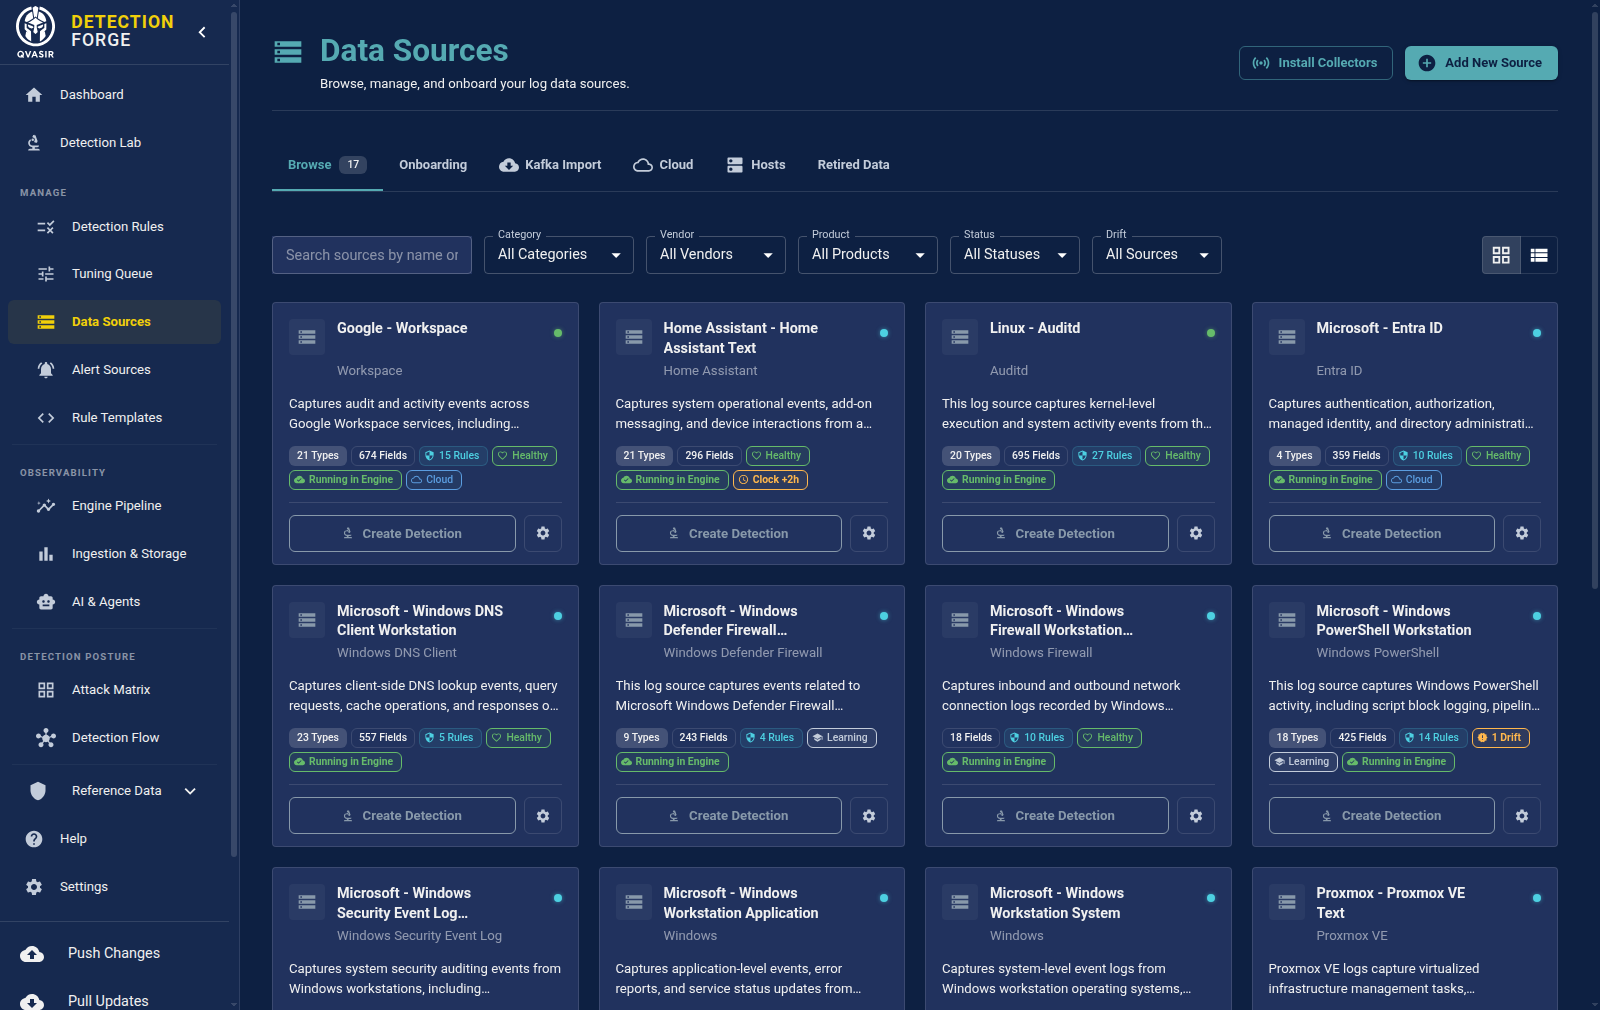Click the Rule Templates code icon

46,418
